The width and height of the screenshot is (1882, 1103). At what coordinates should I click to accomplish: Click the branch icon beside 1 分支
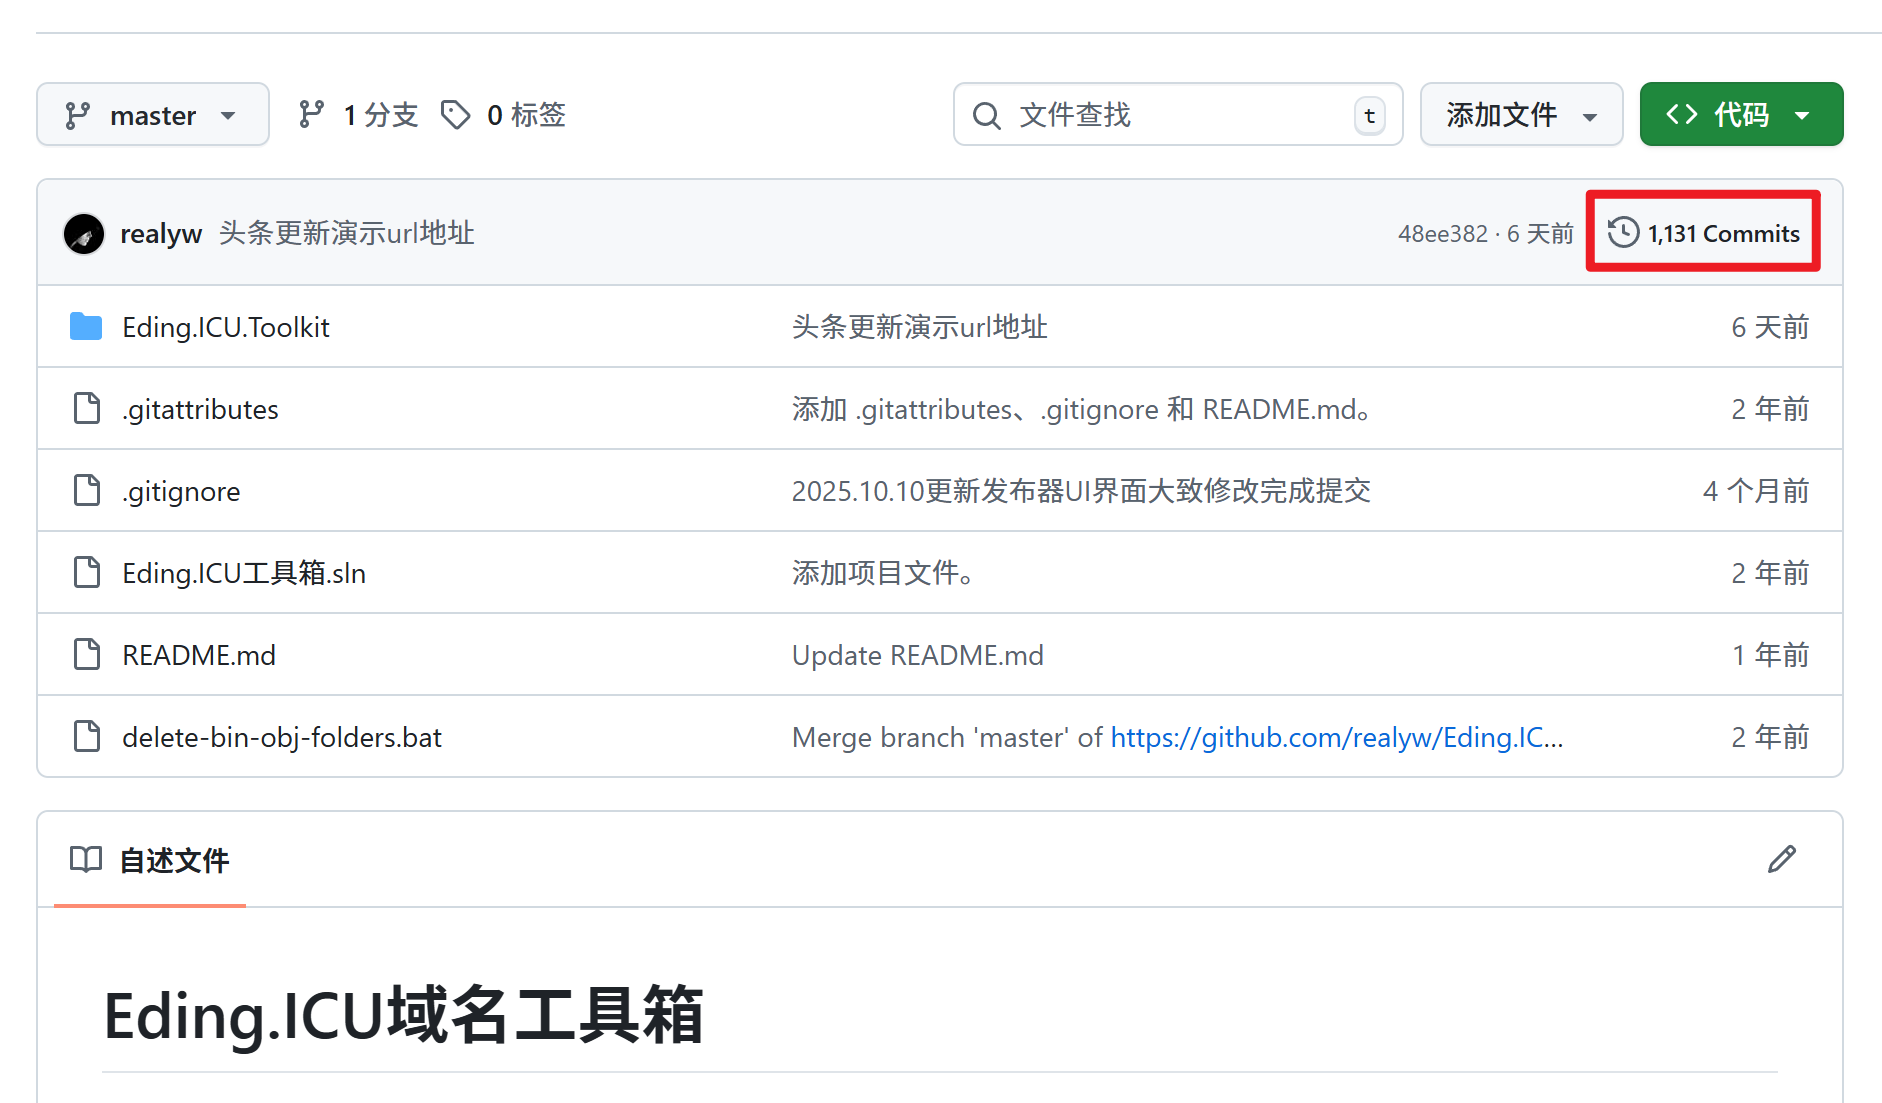(311, 115)
